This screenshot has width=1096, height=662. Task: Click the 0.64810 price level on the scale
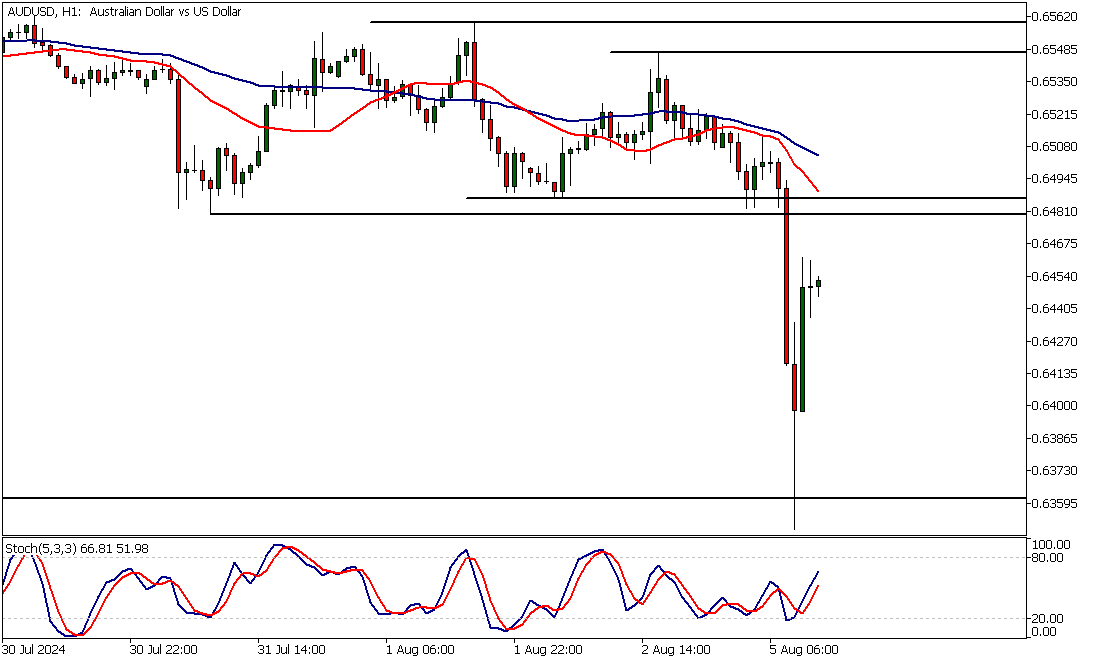tap(1055, 211)
